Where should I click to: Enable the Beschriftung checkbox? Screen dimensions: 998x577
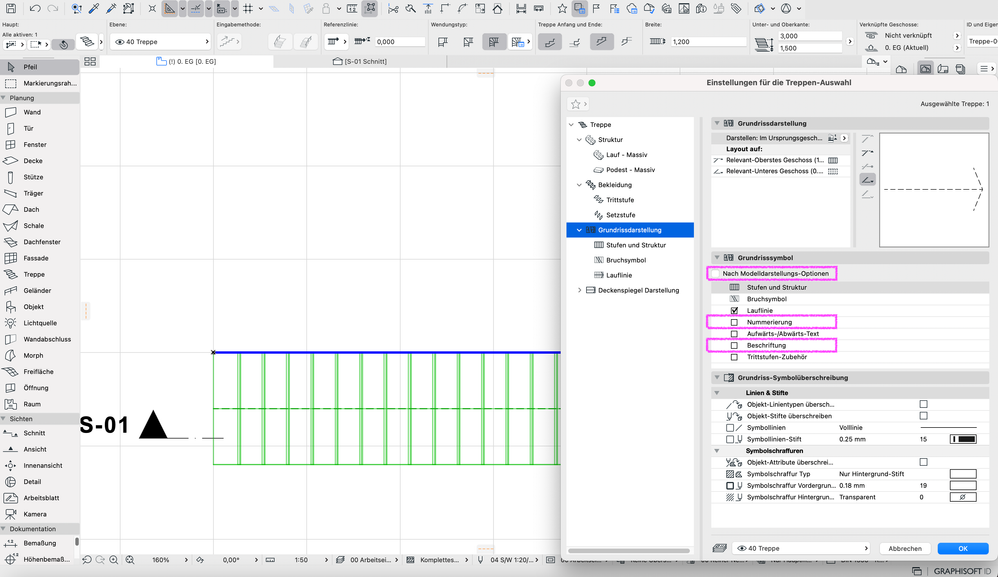point(735,345)
